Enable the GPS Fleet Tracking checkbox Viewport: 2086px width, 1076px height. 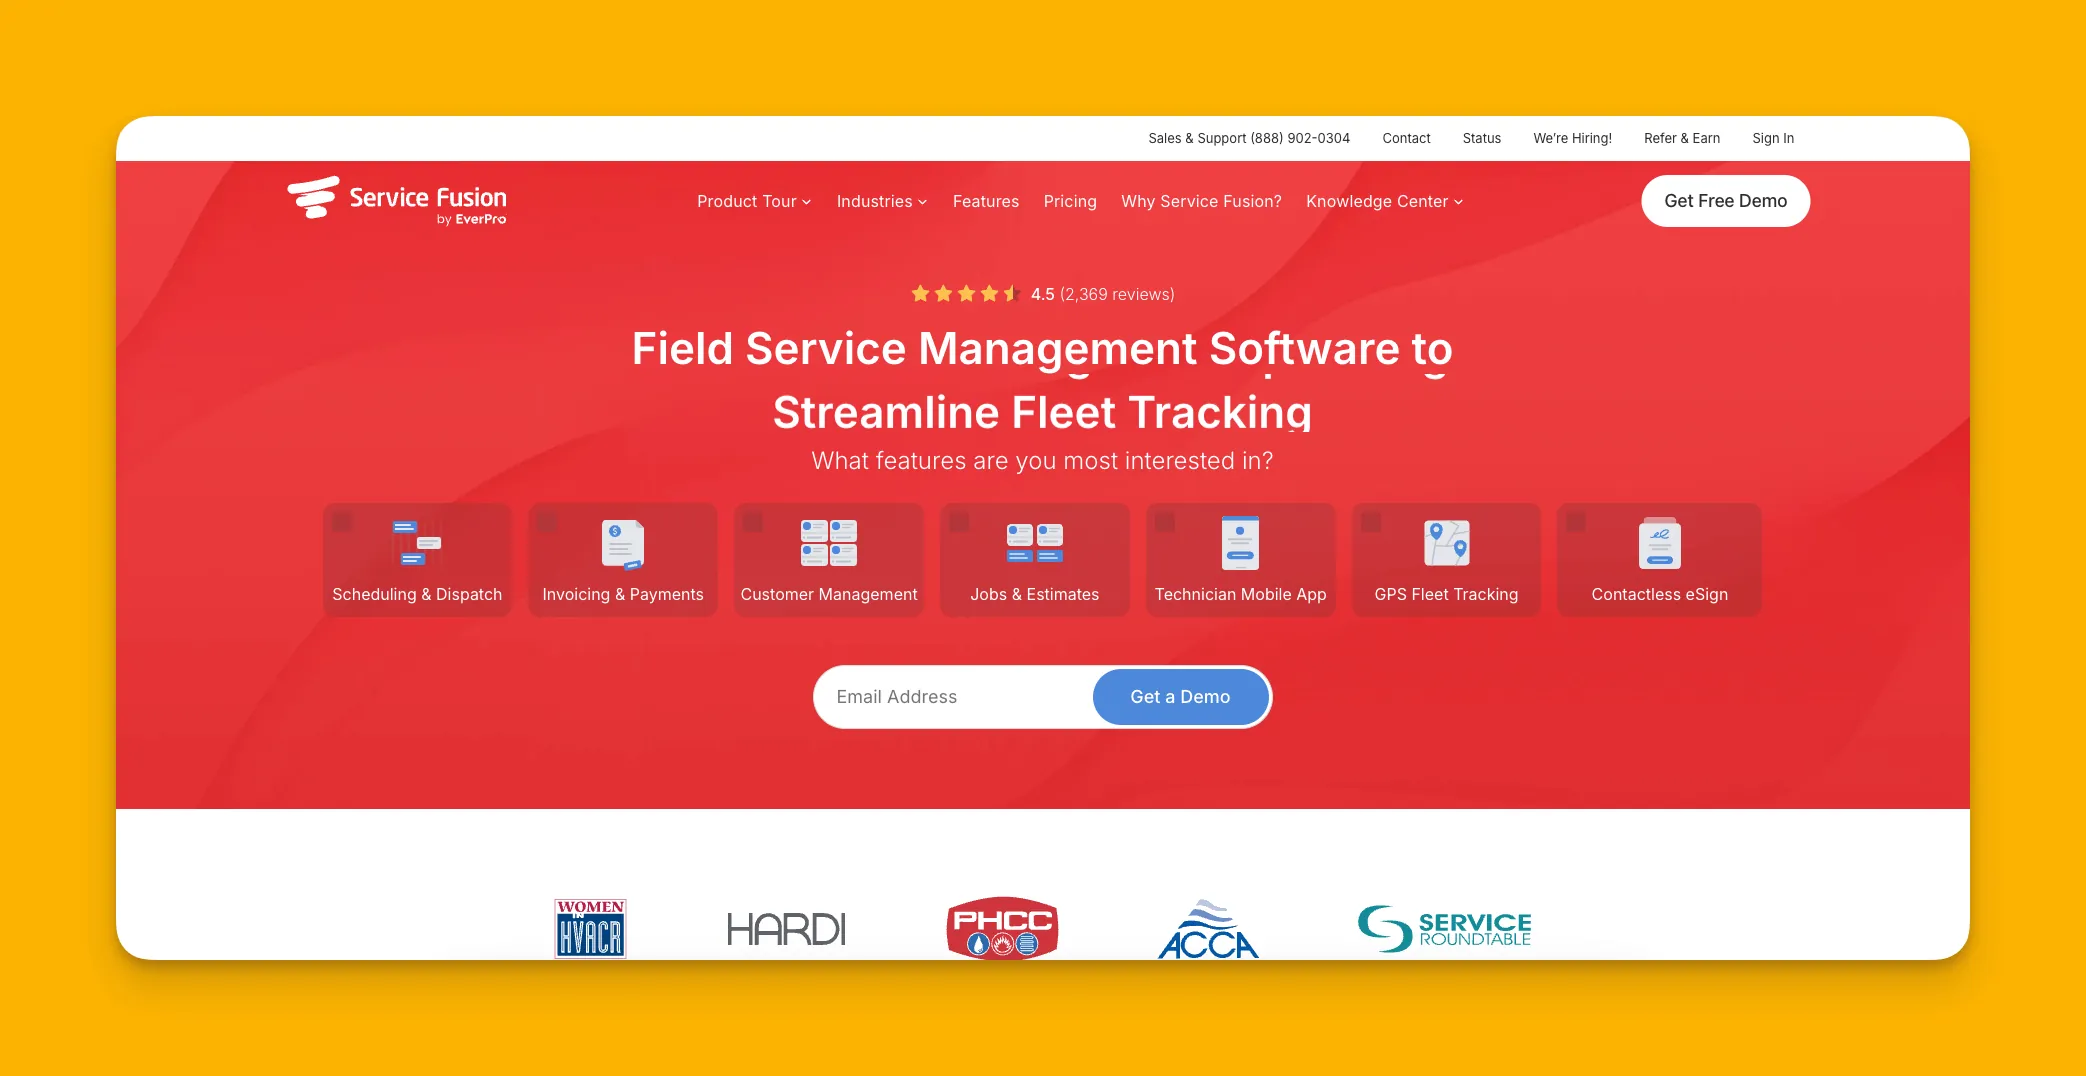point(1371,521)
